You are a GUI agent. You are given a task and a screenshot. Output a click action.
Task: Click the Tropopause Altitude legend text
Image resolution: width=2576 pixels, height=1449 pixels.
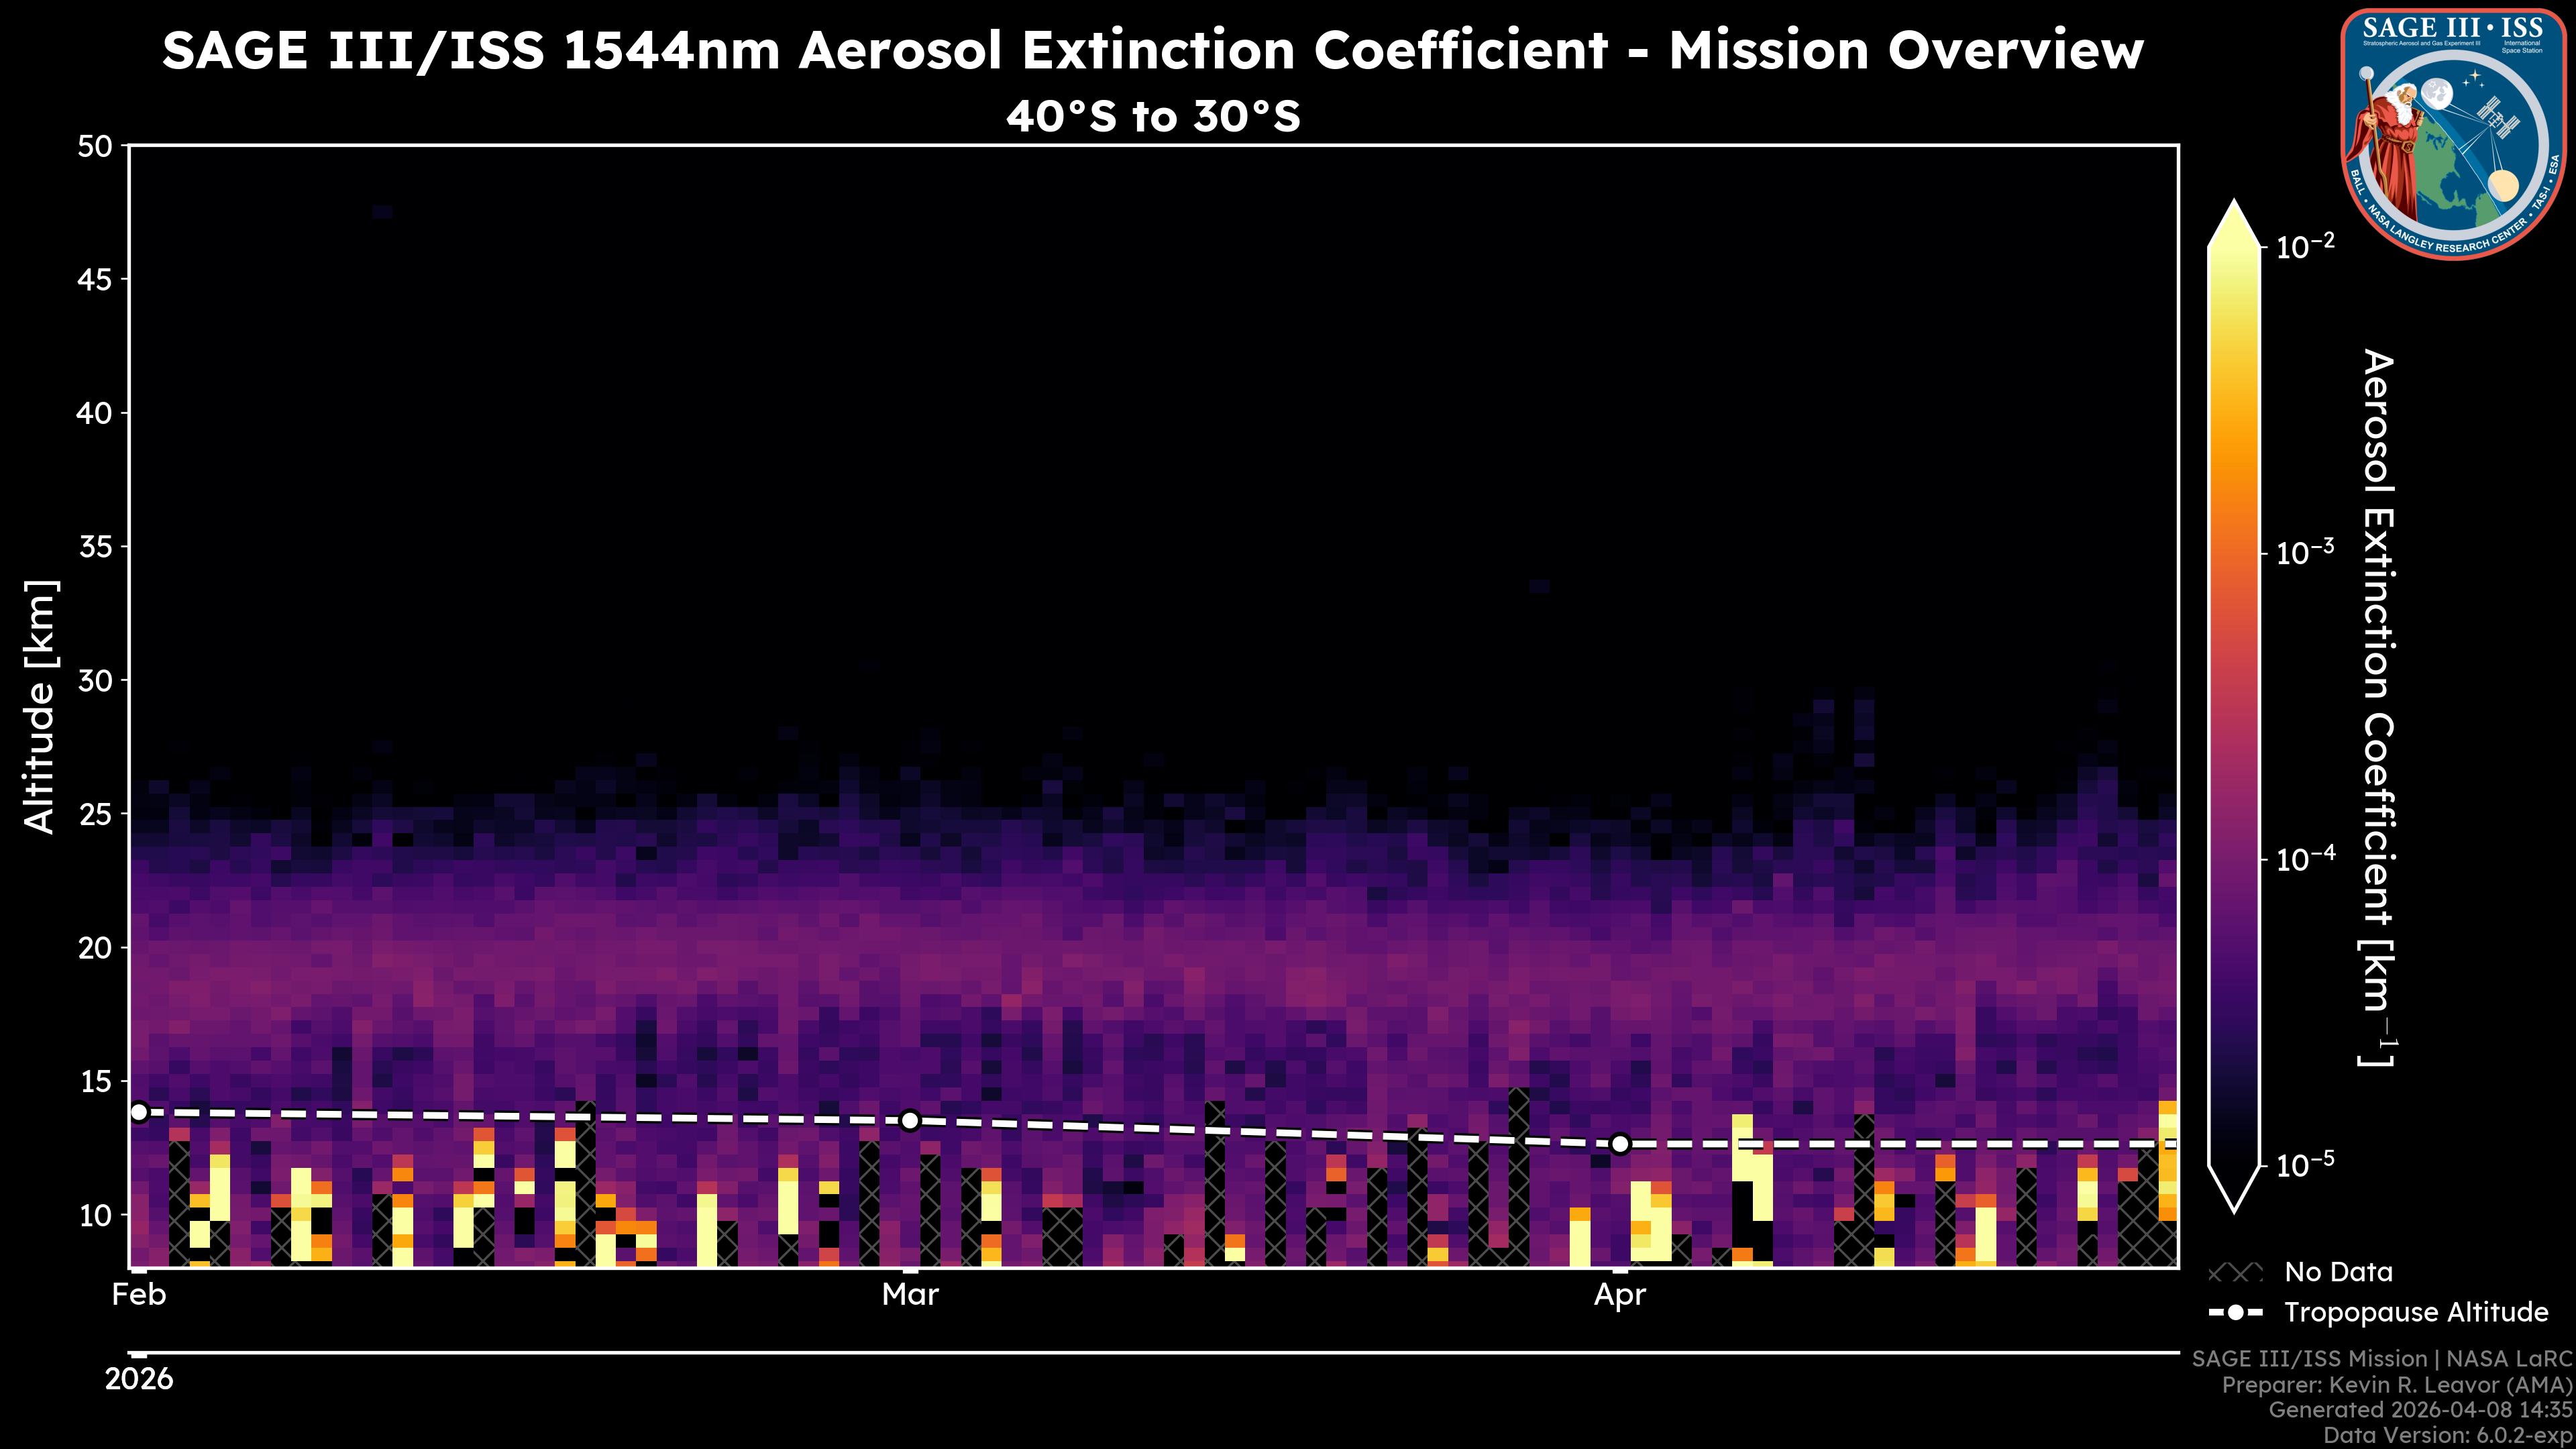tap(2416, 1313)
